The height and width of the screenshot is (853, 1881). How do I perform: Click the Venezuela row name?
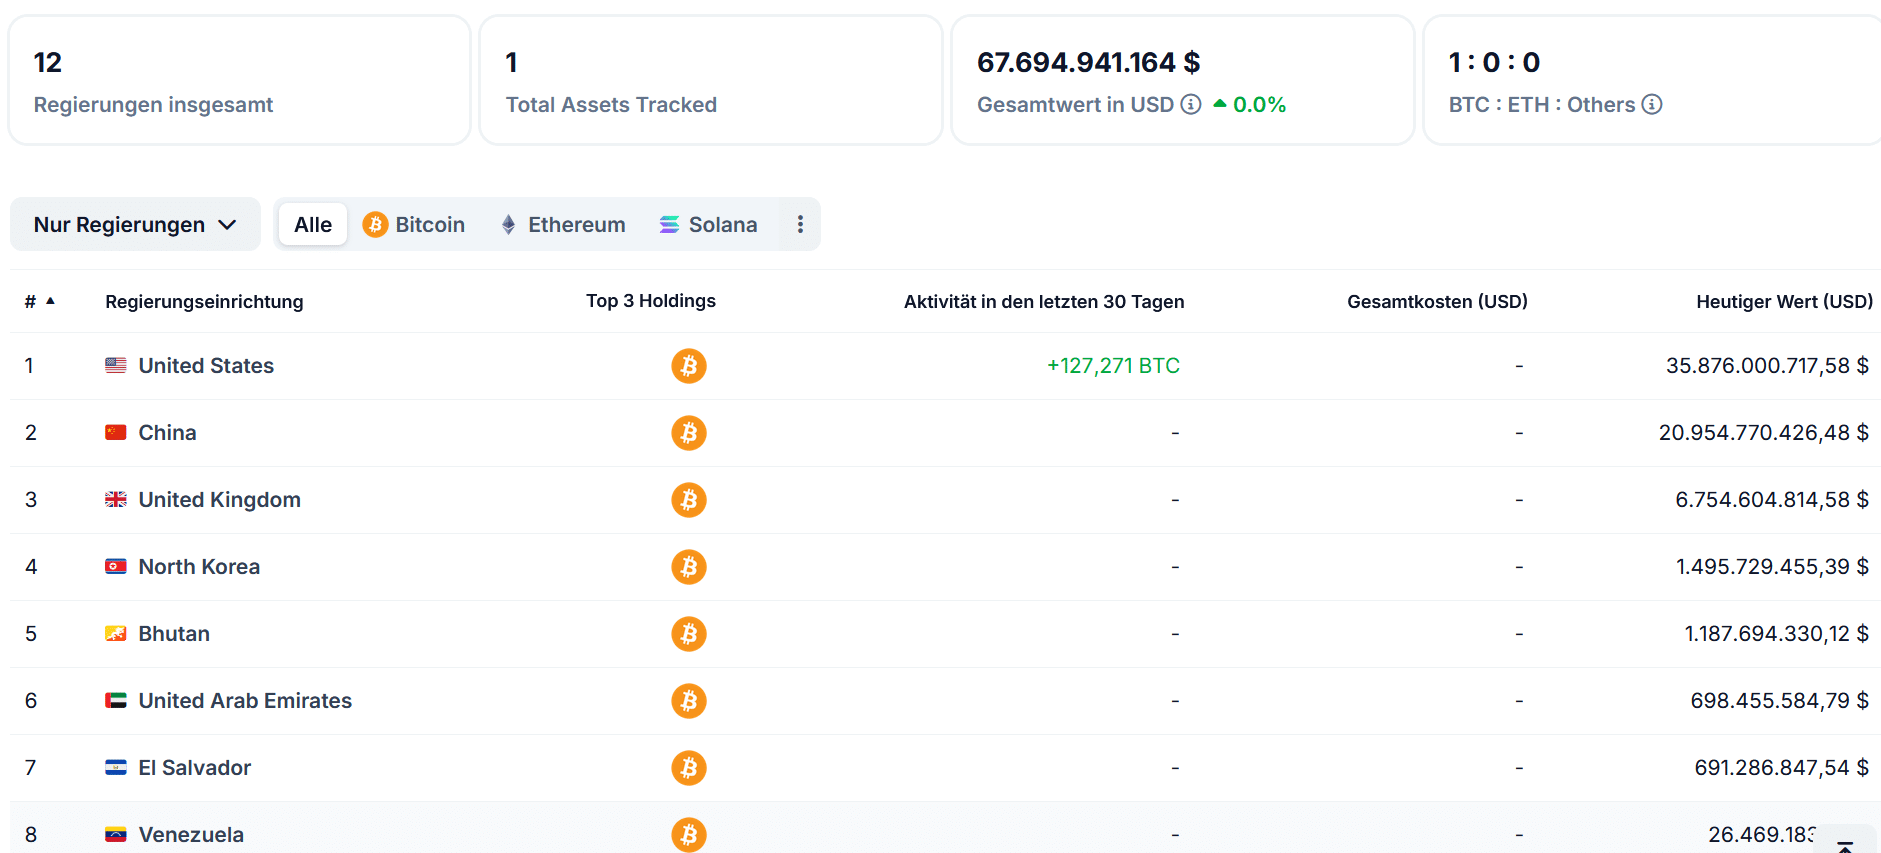191,835
